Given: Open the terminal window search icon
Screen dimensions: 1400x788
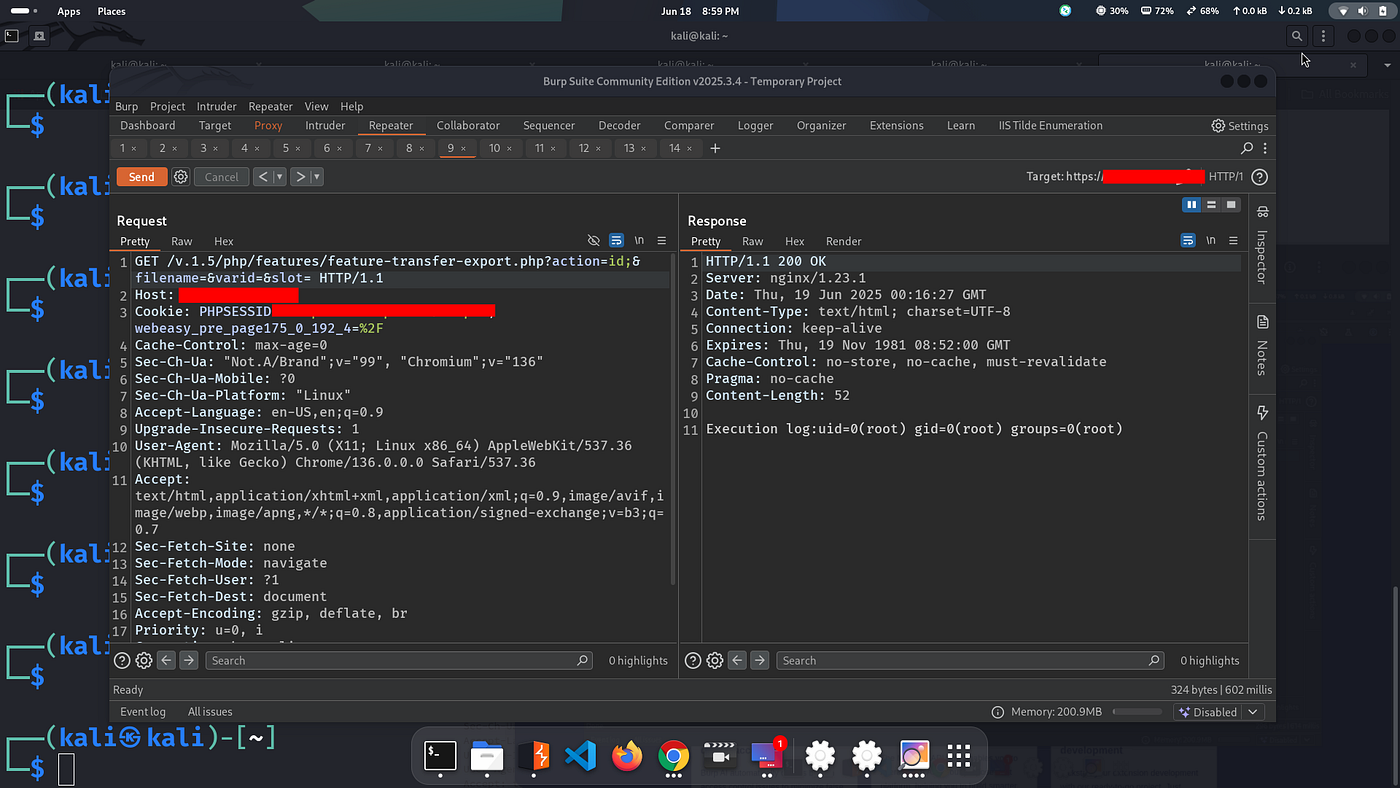Looking at the screenshot, I should 1297,36.
